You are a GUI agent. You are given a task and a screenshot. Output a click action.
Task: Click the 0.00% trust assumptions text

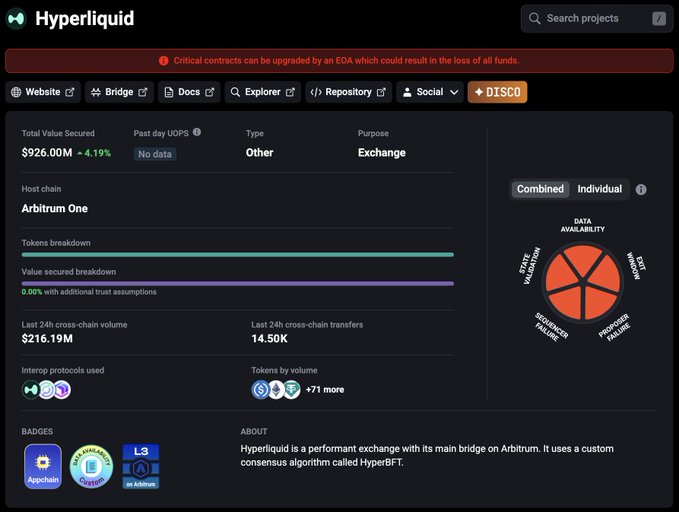click(89, 292)
